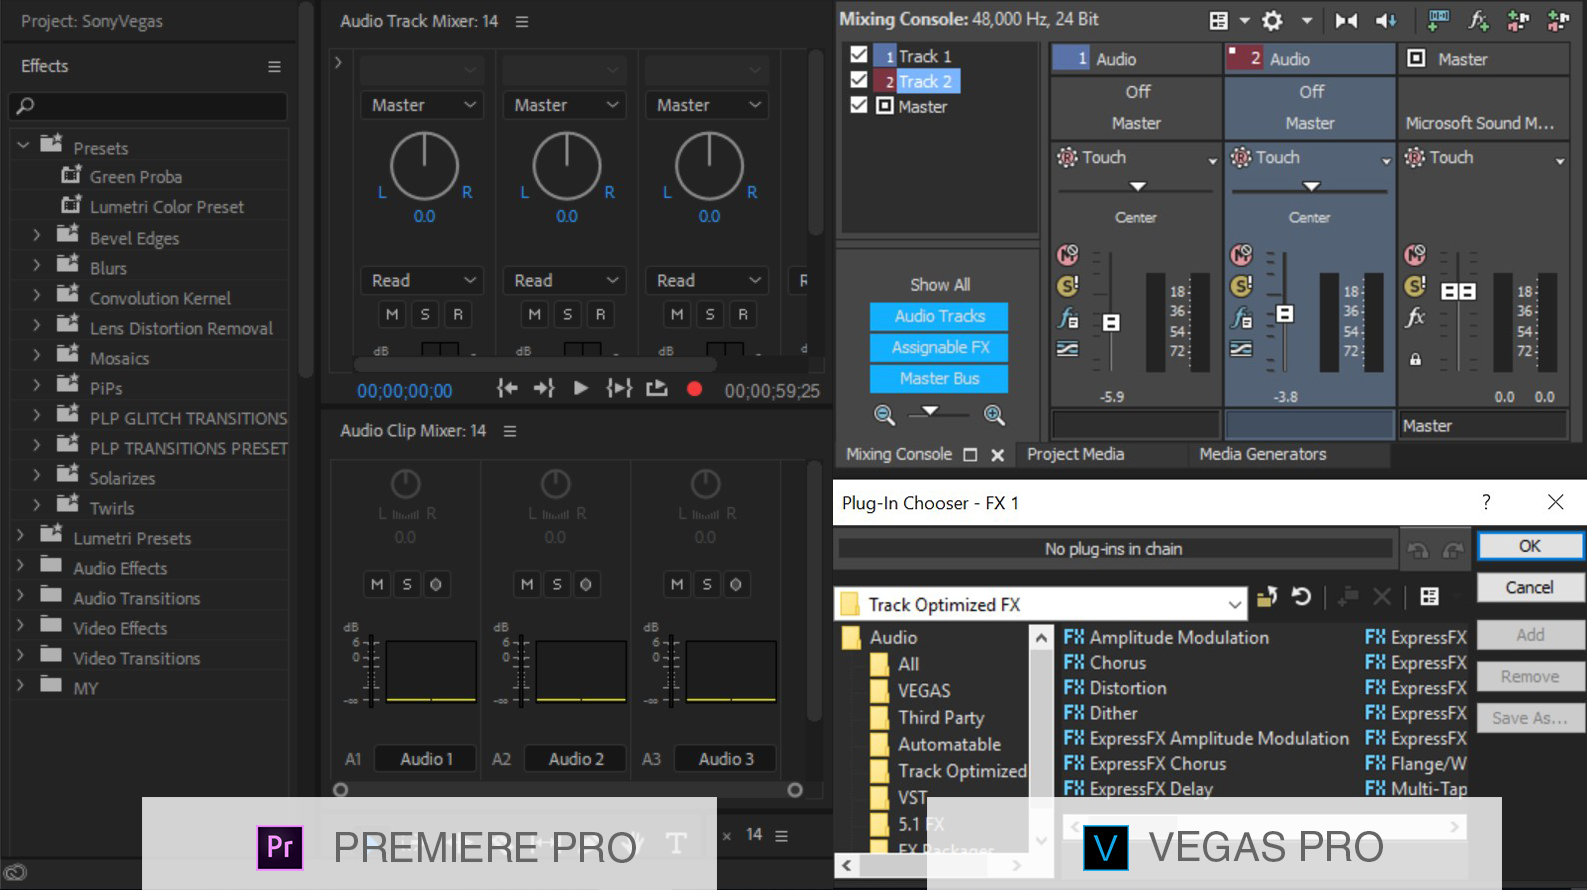Click the Insert Audio Track icon
This screenshot has height=890, width=1587.
click(1438, 20)
